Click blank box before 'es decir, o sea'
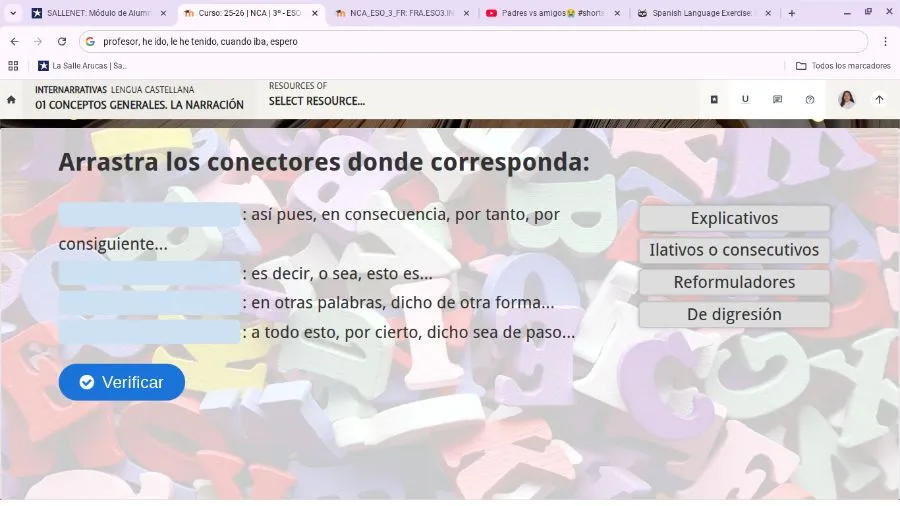The image size is (900, 506). pos(149,273)
